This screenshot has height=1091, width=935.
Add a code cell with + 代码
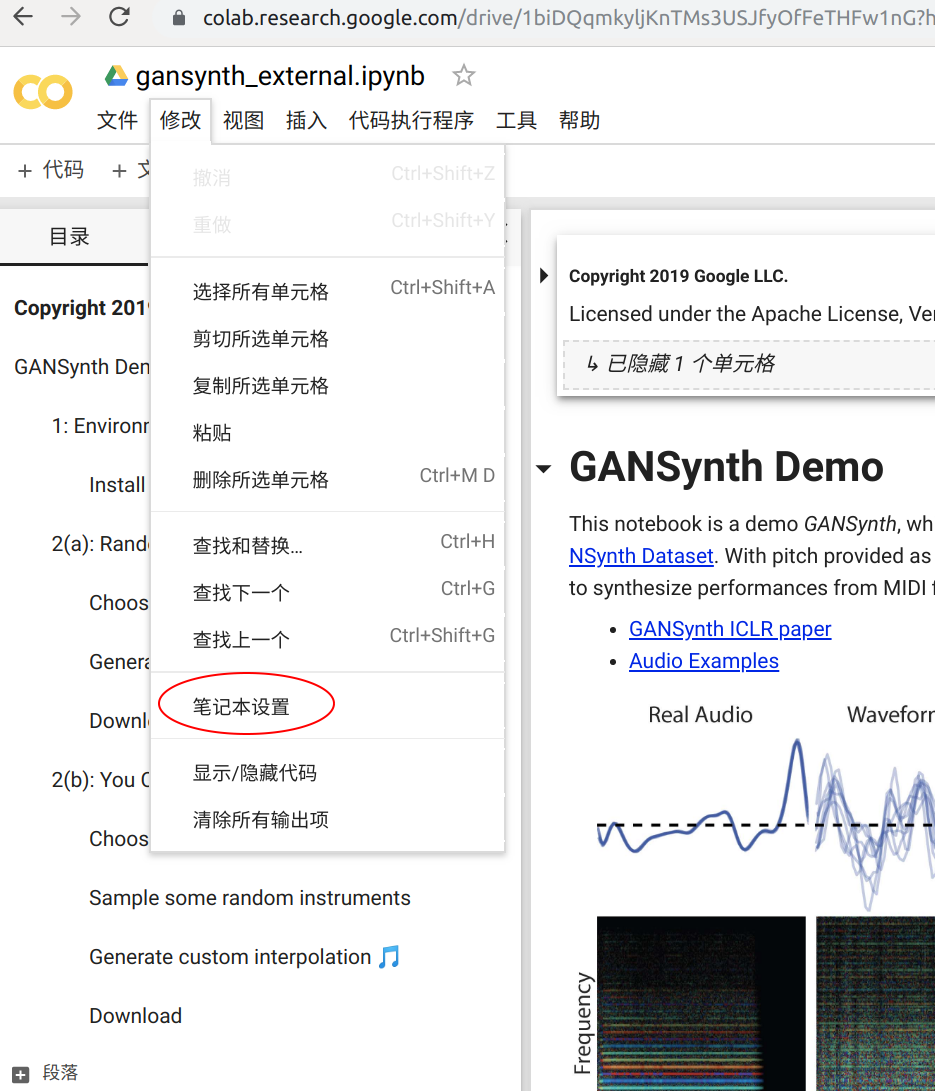(51, 171)
